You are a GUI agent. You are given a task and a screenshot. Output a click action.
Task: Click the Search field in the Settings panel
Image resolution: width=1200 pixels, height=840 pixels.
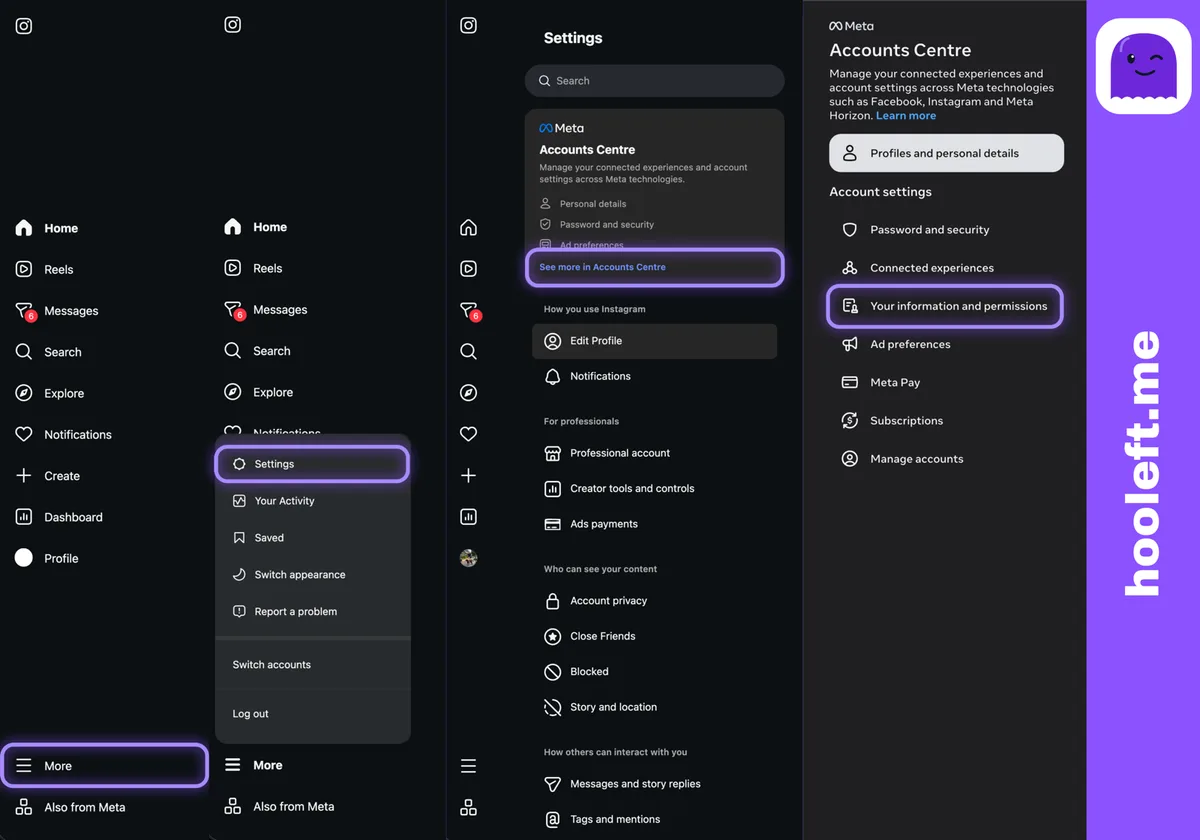(655, 81)
